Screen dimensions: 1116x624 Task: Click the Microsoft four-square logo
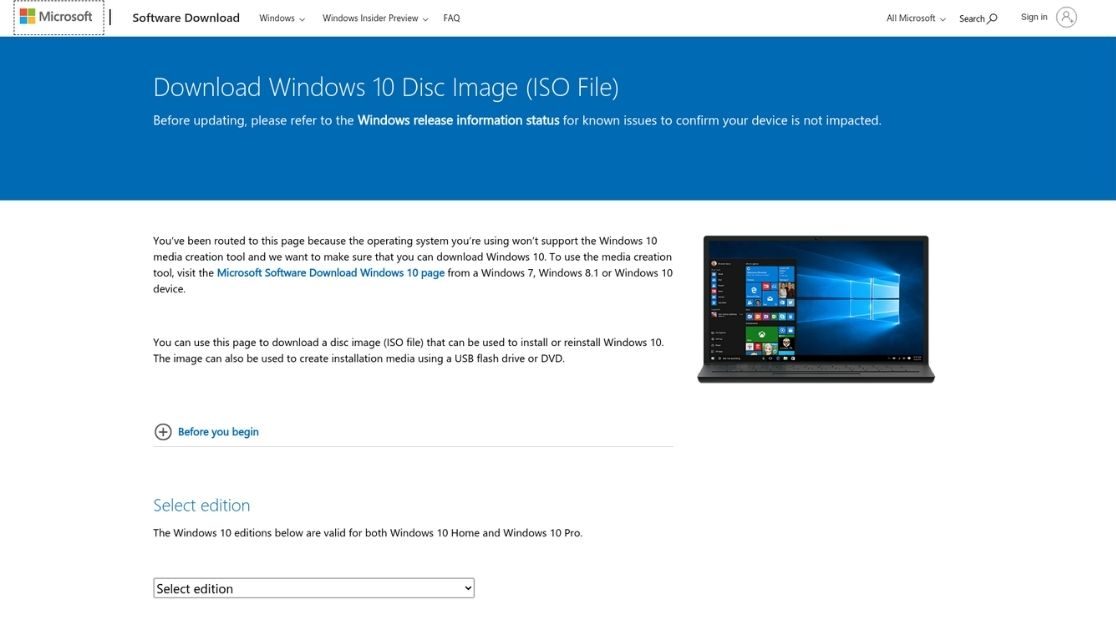click(x=27, y=17)
